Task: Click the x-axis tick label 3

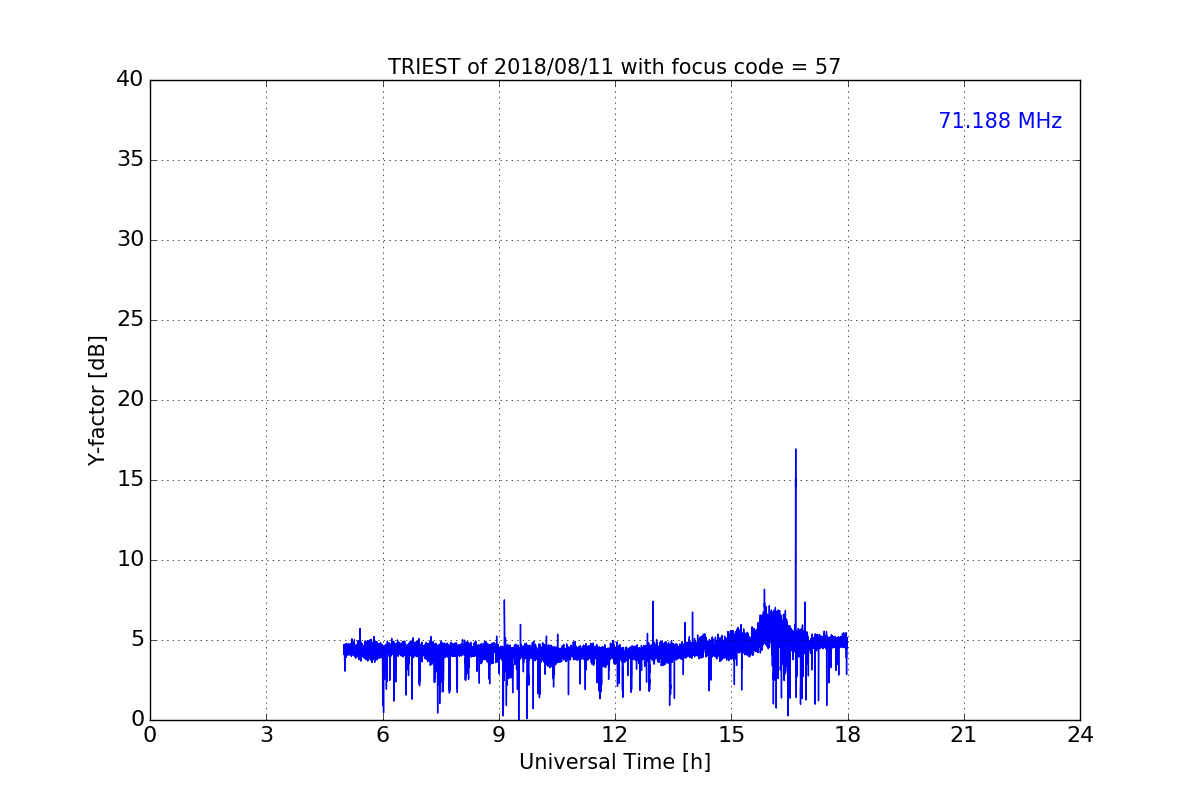Action: tap(266, 735)
